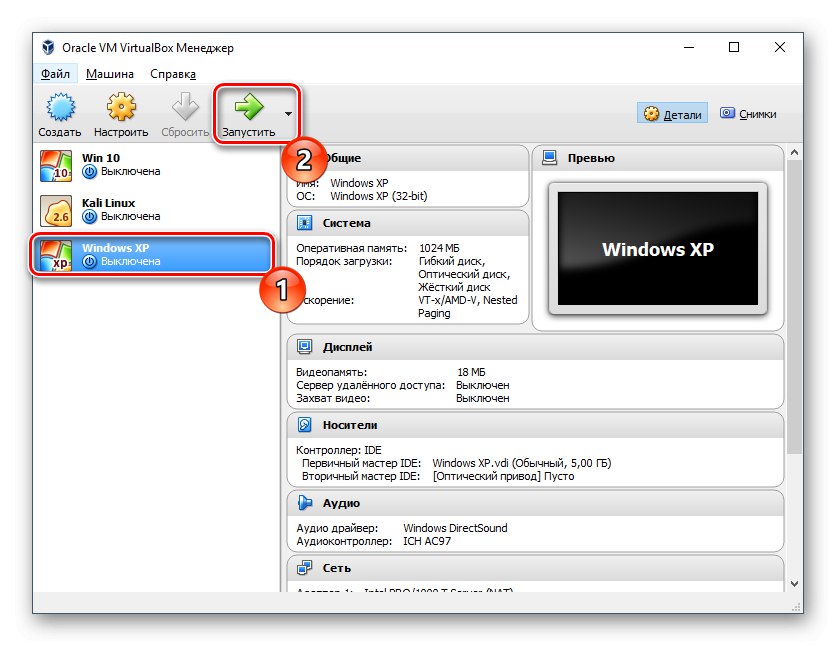Image resolution: width=836 pixels, height=646 pixels.
Task: Click the Windows XP preview thumbnail
Action: coord(657,249)
